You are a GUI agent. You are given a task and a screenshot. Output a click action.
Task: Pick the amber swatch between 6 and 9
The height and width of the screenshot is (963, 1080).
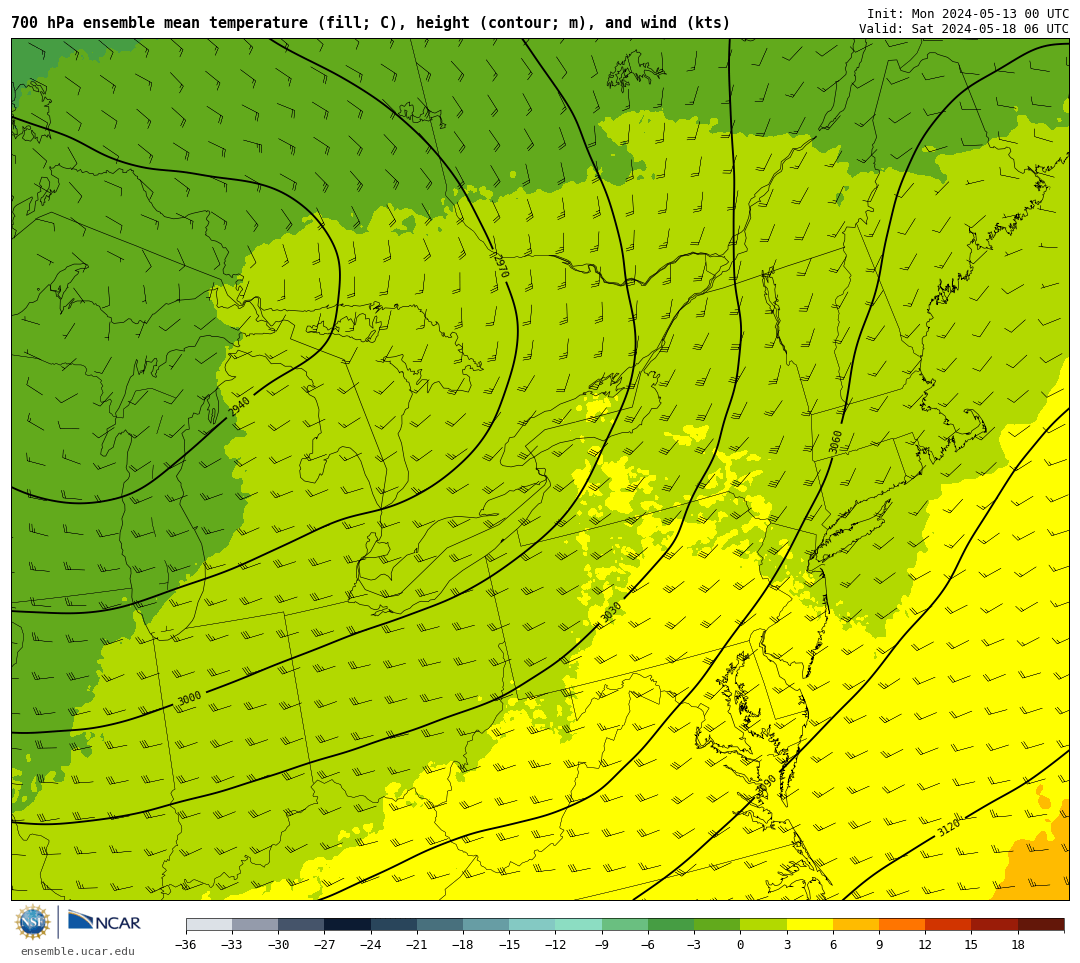[x=855, y=925]
